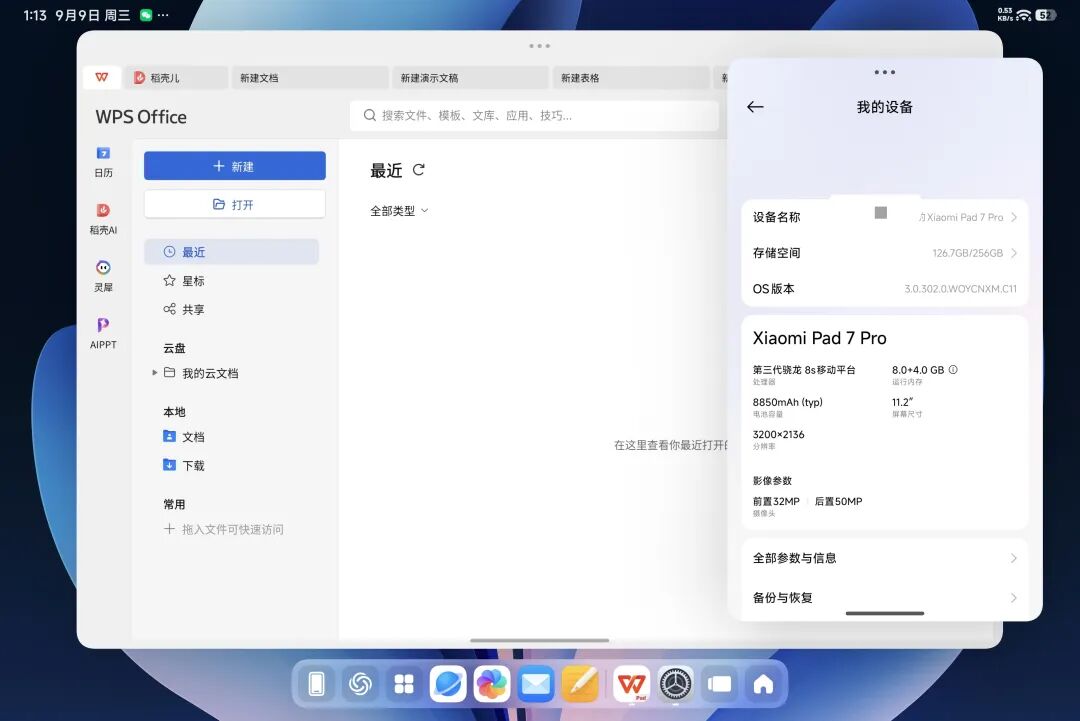Tap the 第三代骁龙 8s移动平台 processor text
Screen dimensions: 1080x721
click(804, 370)
